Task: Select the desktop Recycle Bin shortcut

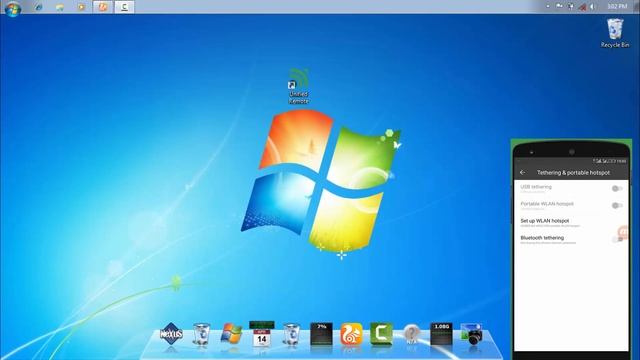Action: [615, 33]
